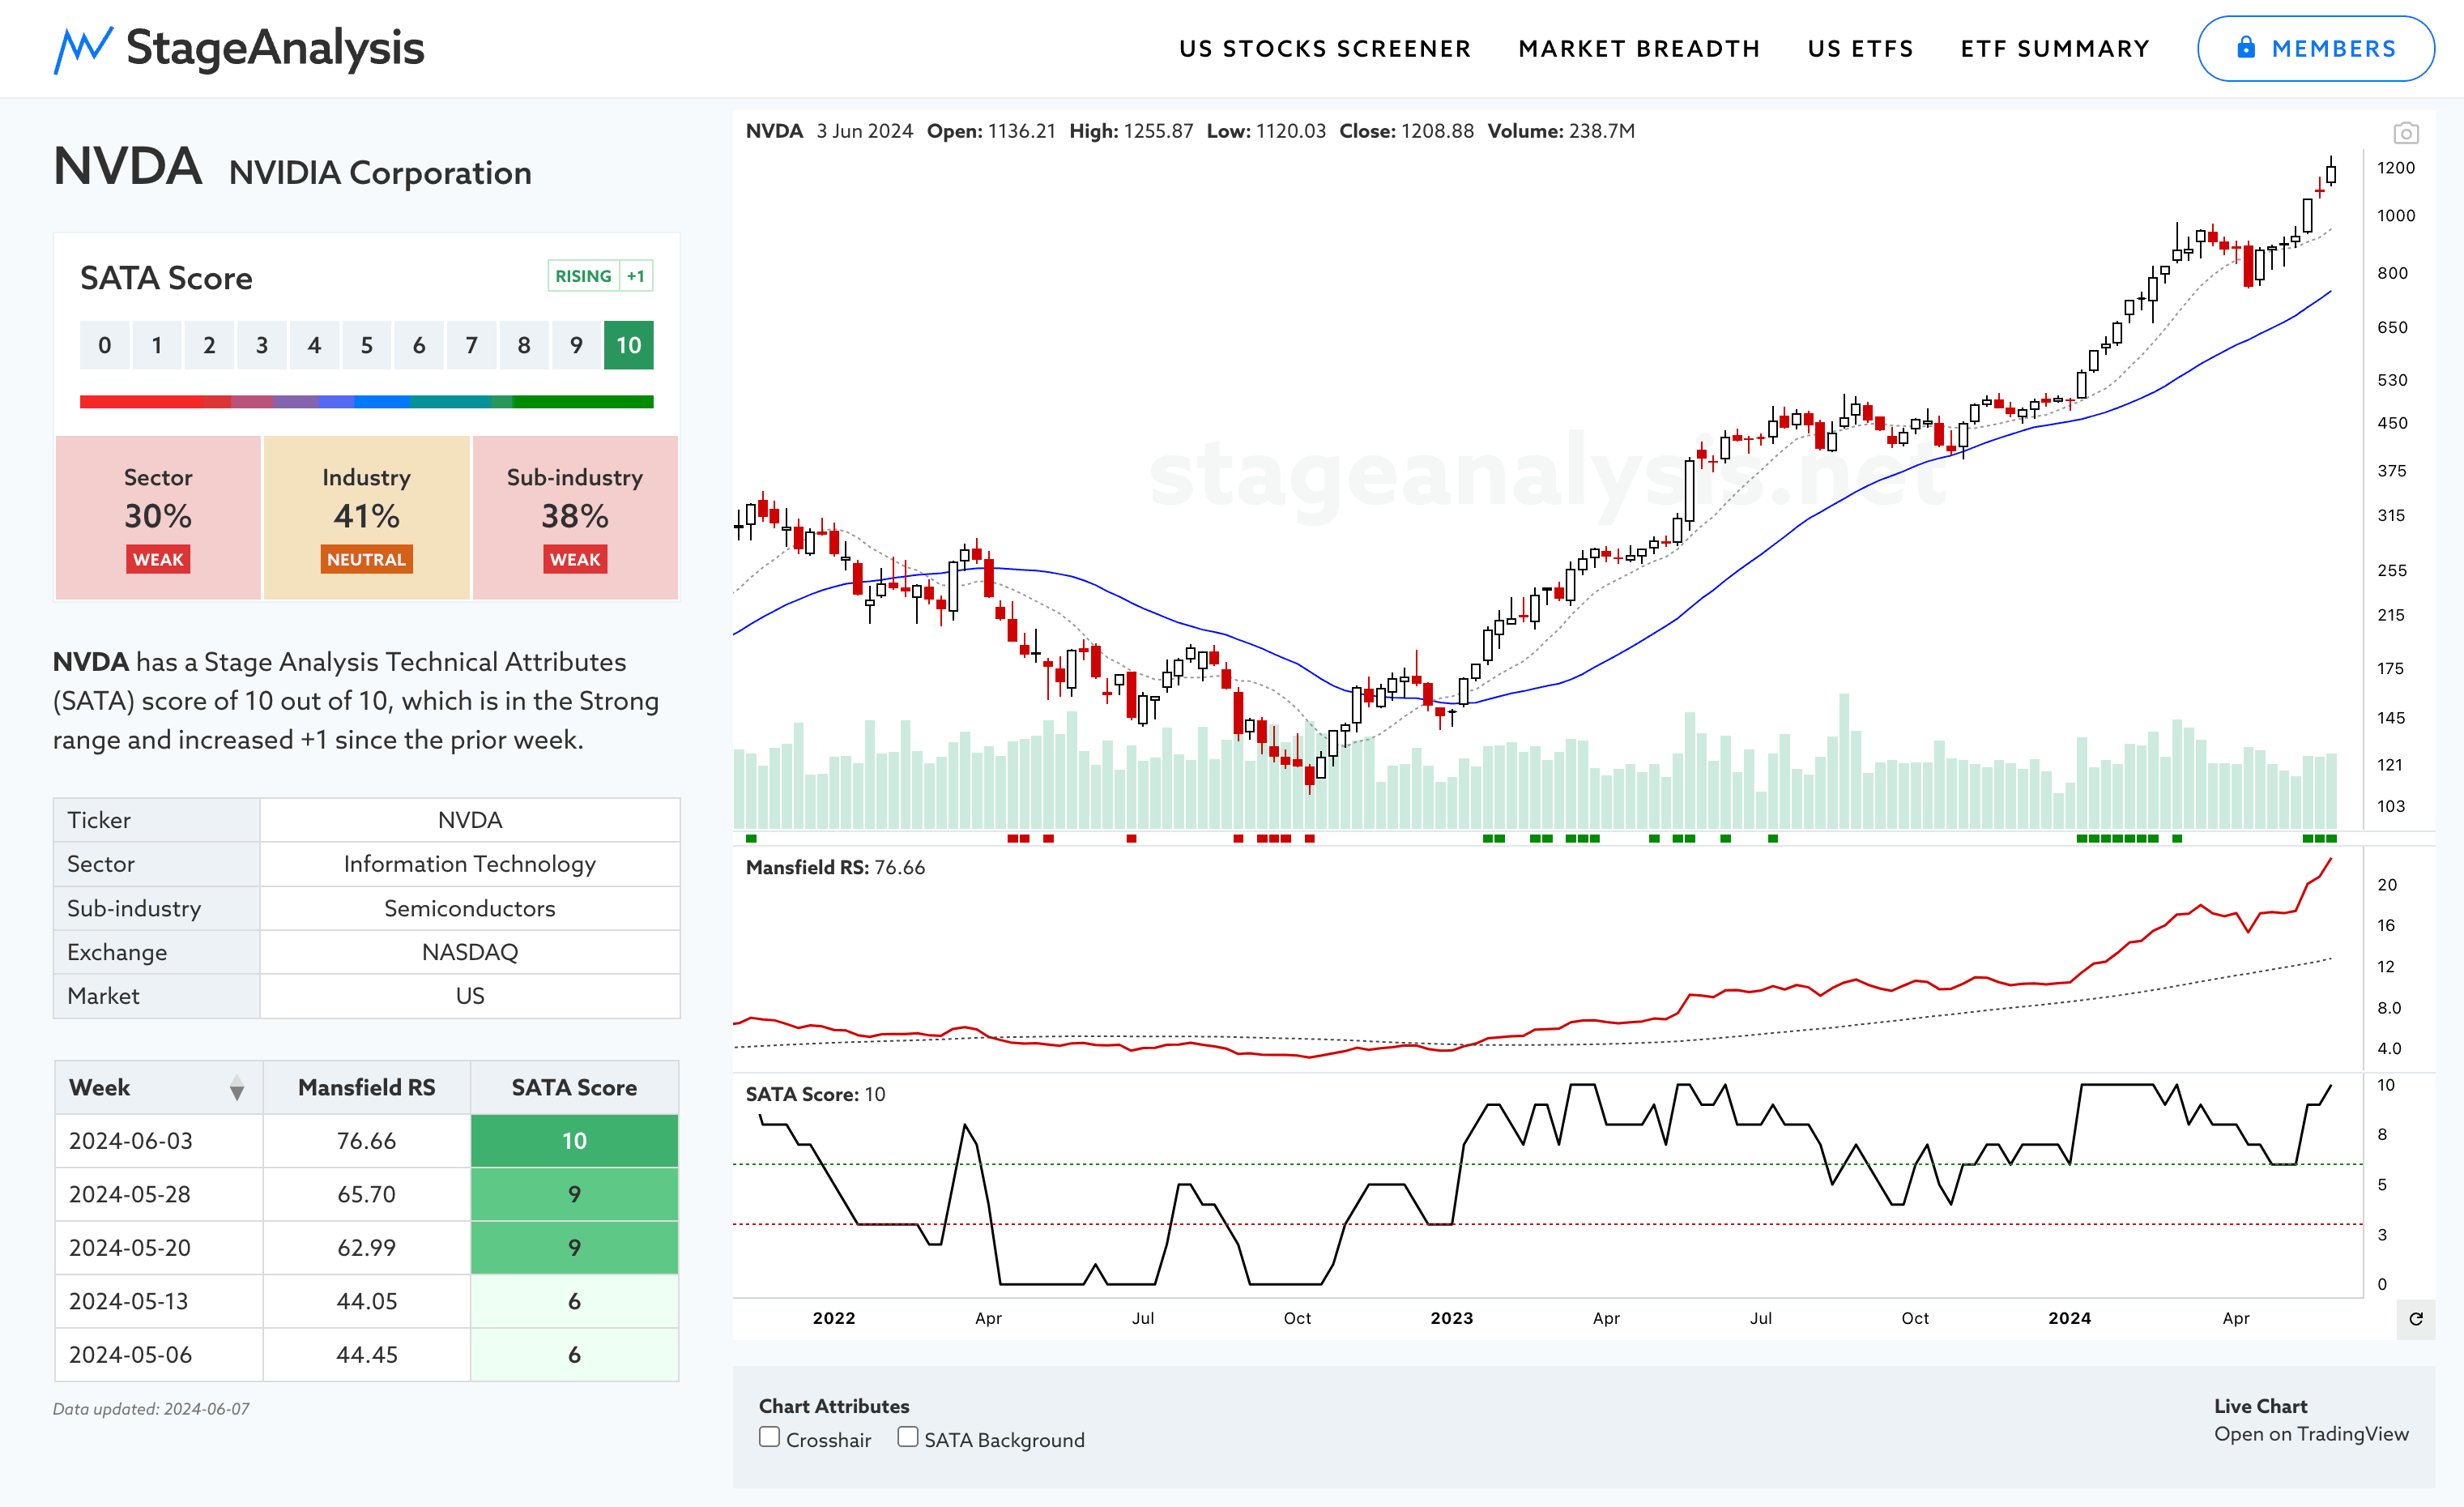Click the Sub-industry 38% Weak tile
The image size is (2464, 1507).
(x=575, y=518)
